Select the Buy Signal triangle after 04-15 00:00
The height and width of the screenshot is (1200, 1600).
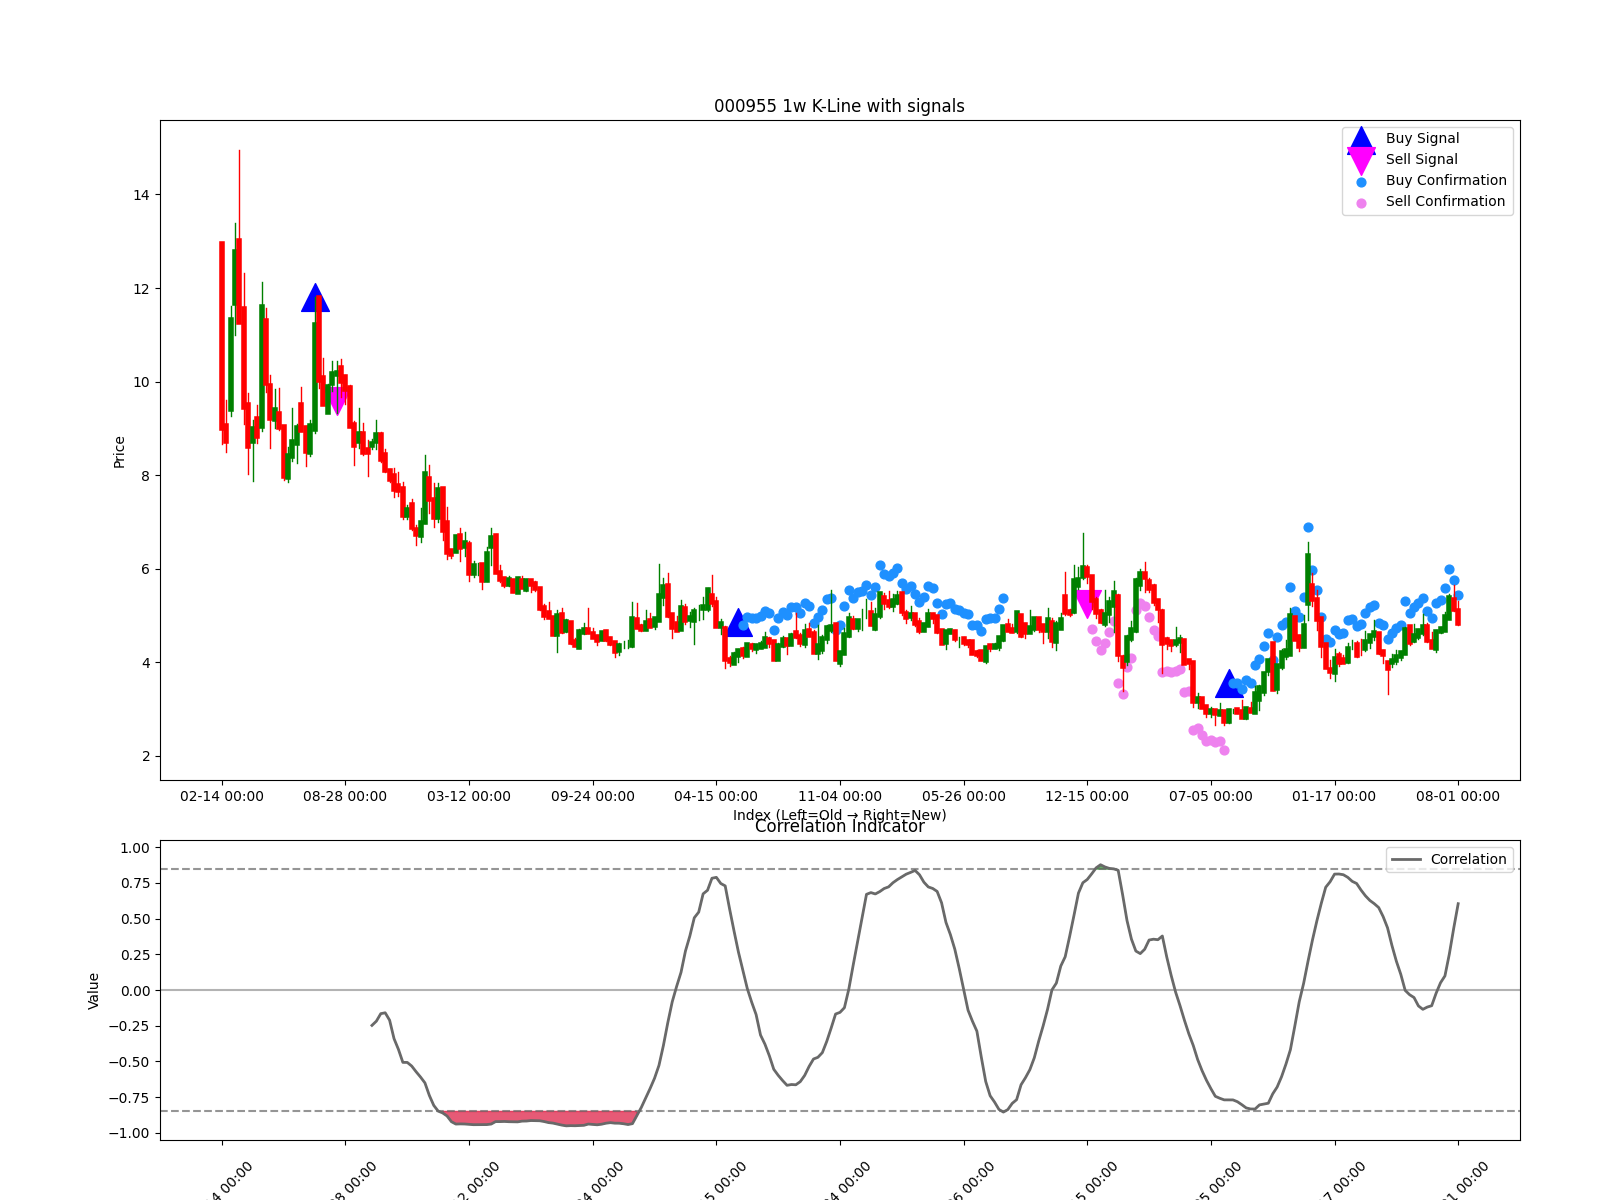coord(739,622)
